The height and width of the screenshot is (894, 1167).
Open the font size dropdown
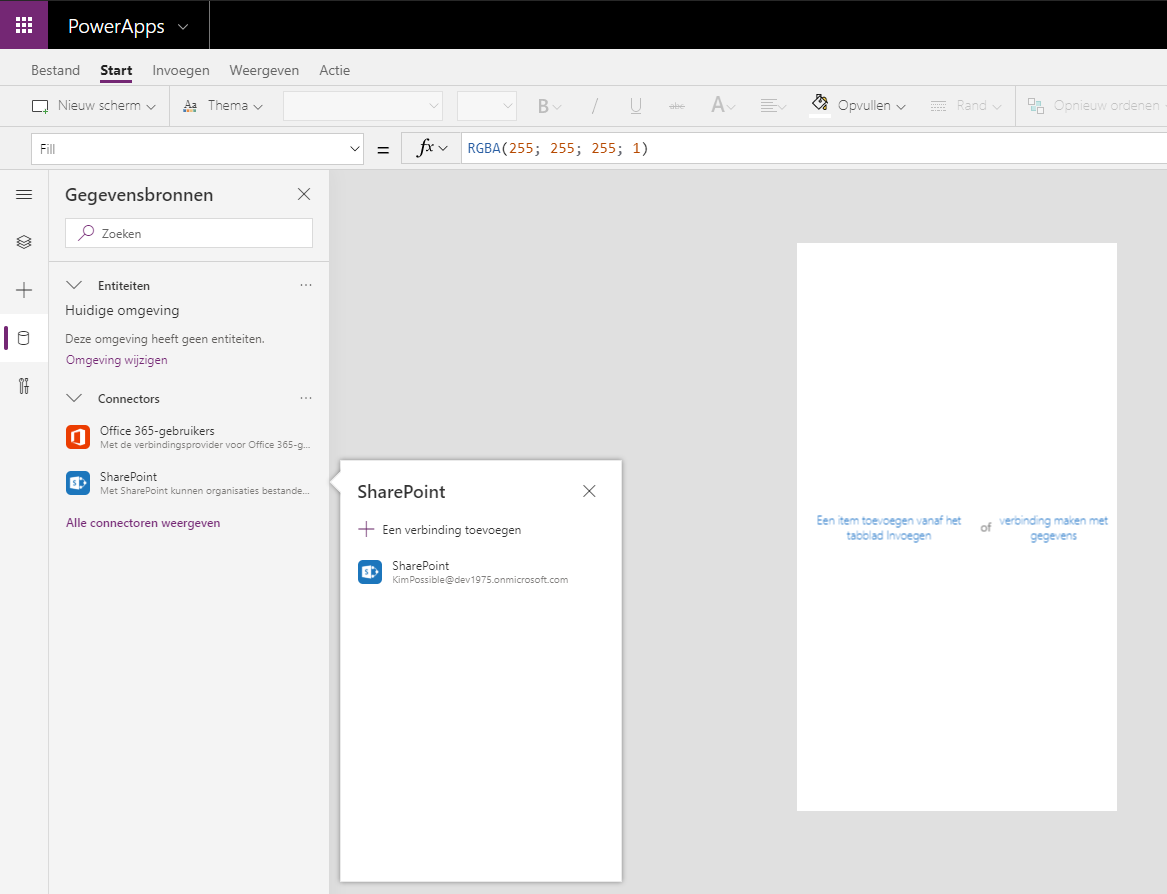(487, 106)
